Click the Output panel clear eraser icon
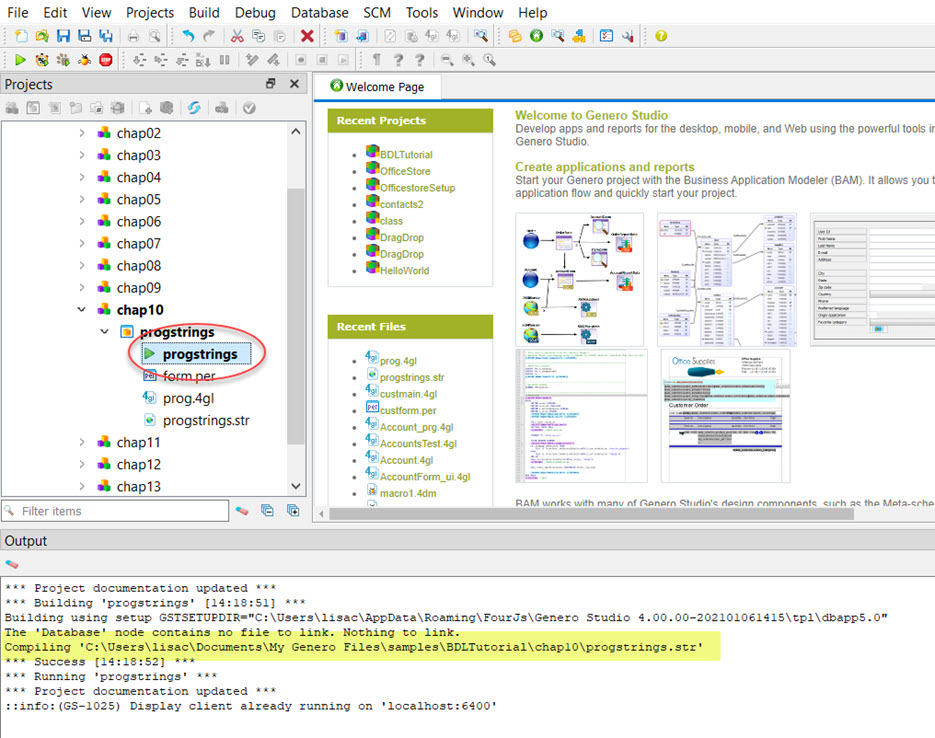Viewport: 935px width, 738px height. point(11,563)
